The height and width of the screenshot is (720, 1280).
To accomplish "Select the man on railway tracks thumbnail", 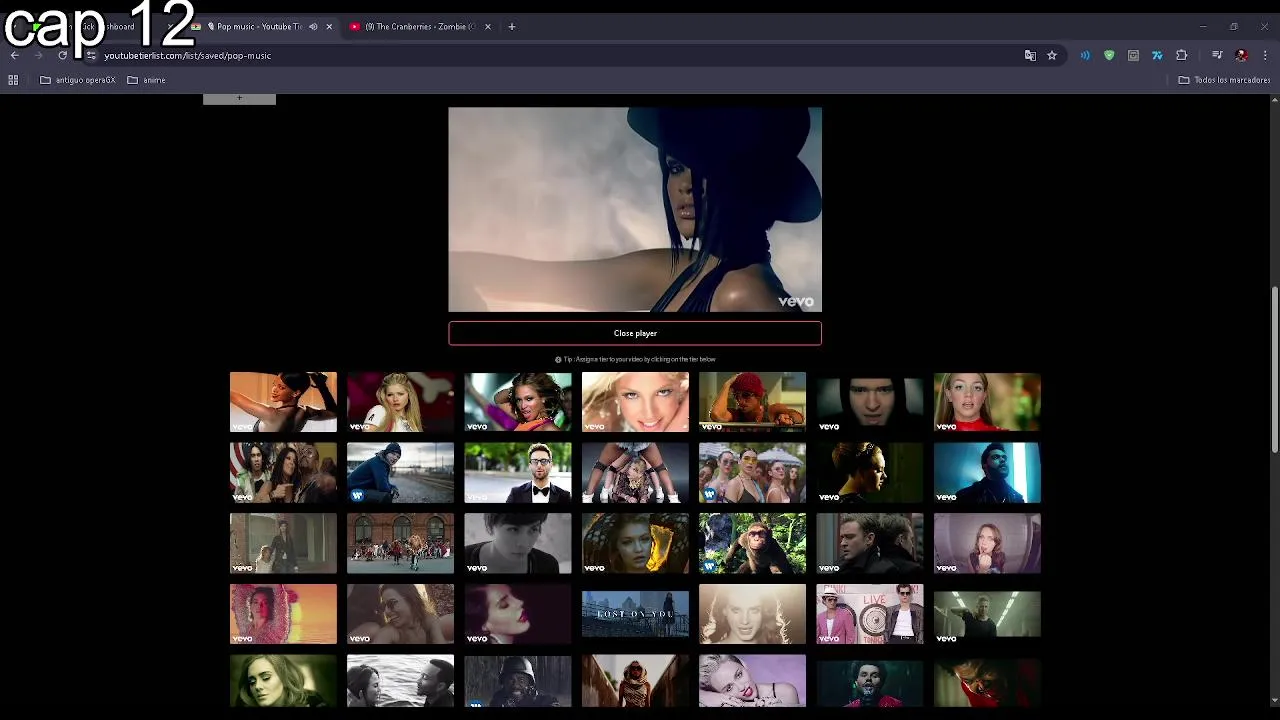I will 400,472.
